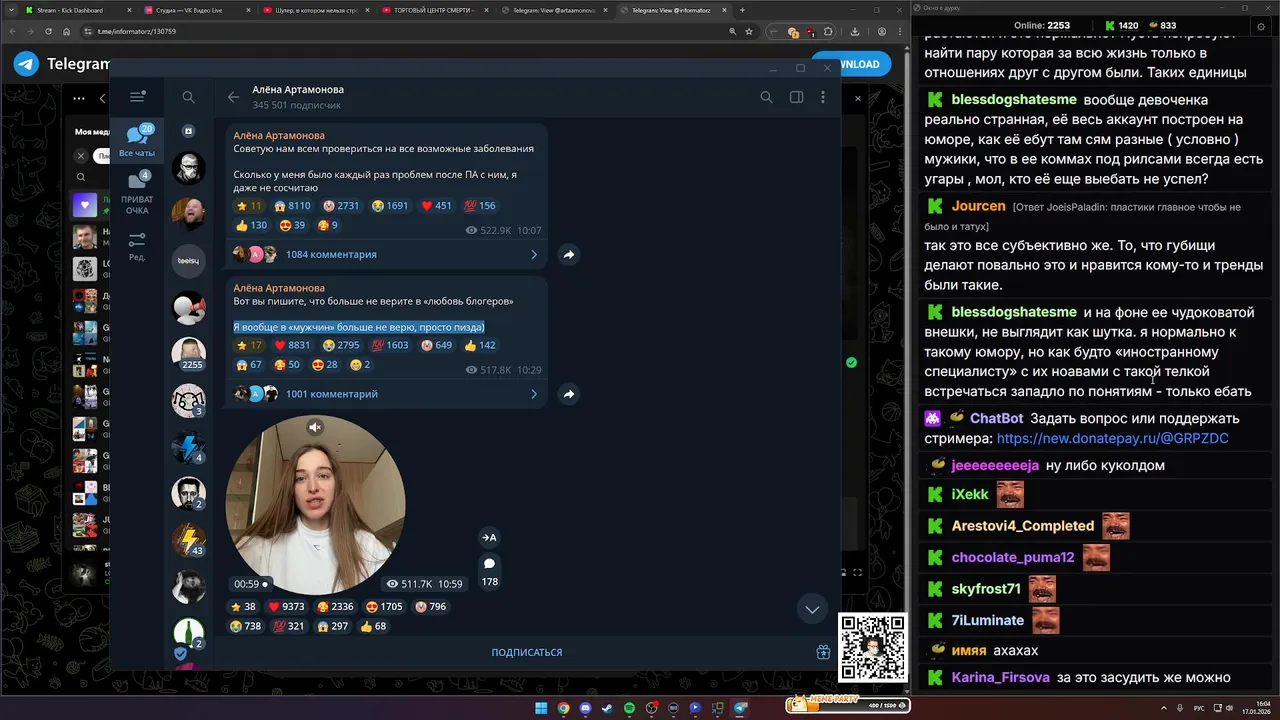1280x720 pixels.
Task: Open the Telegram hamburger menu
Action: click(x=137, y=97)
